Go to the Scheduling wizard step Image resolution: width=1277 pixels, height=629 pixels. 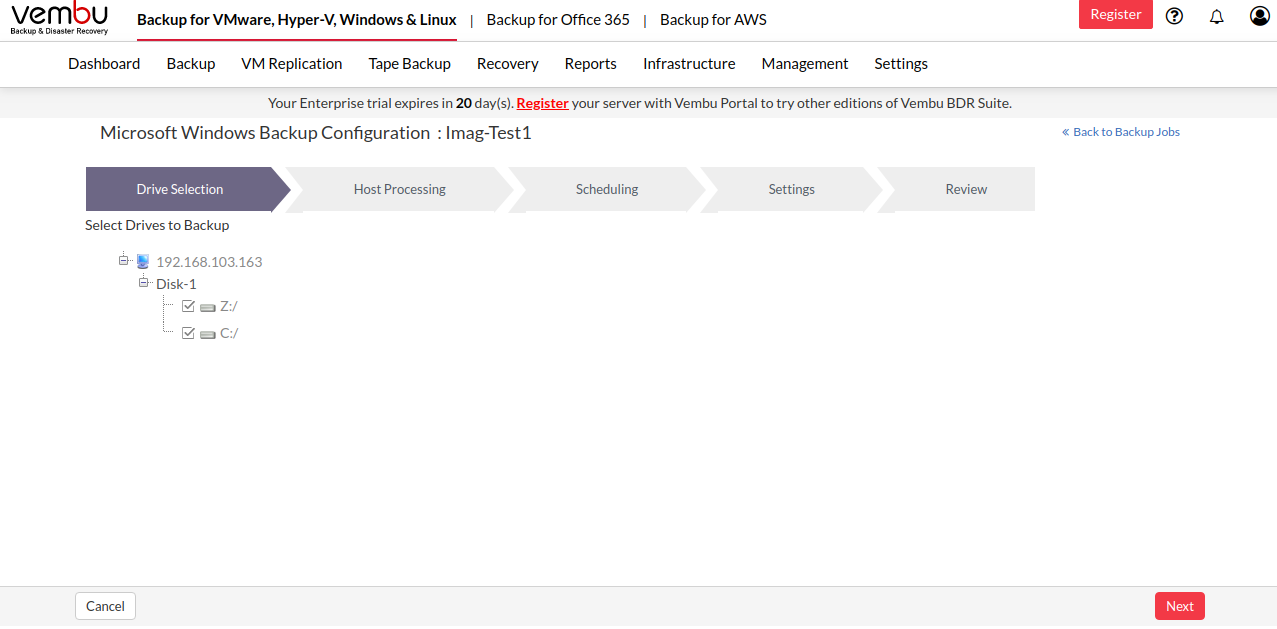coord(607,189)
